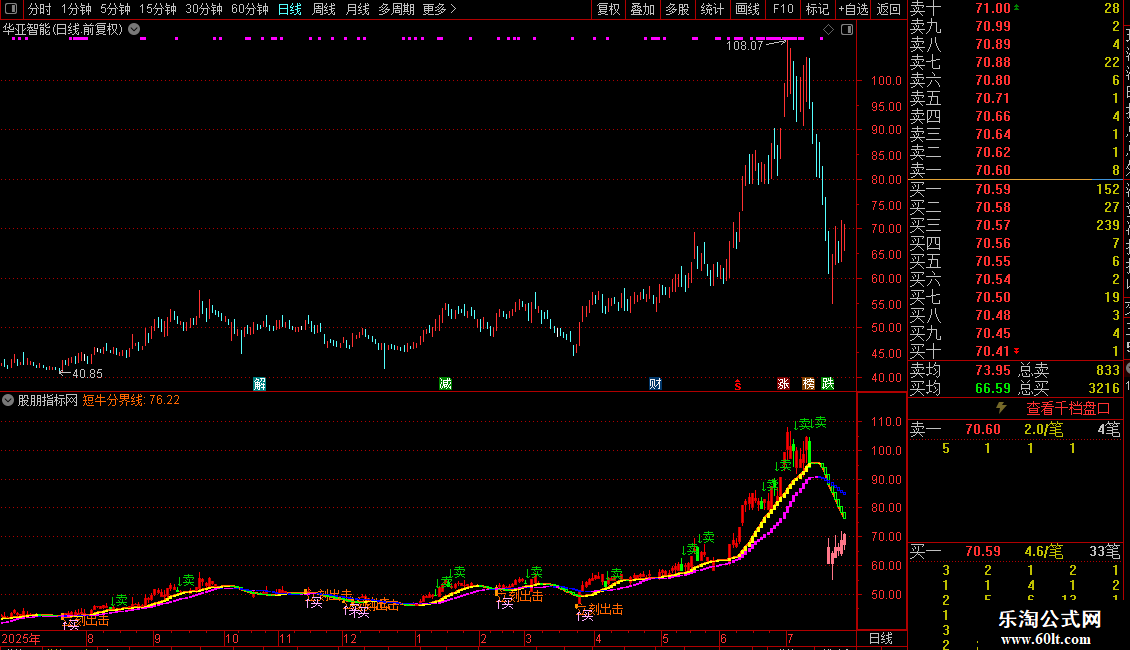Click the 多股 multi-stock button
The width and height of the screenshot is (1130, 650).
[677, 9]
